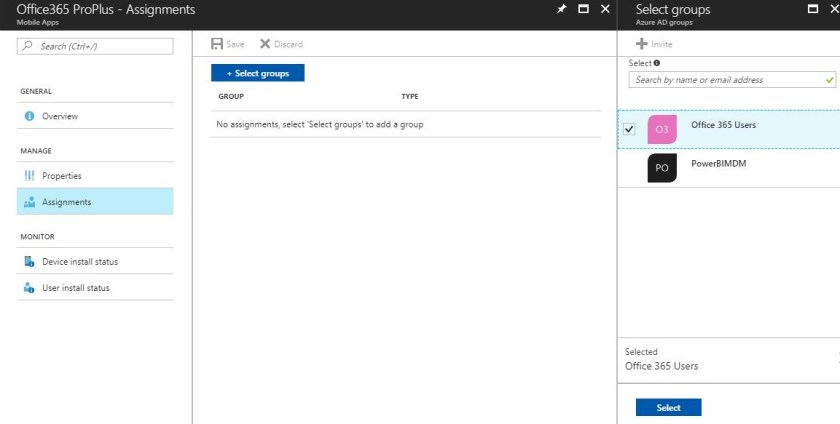Click the Save label in toolbar
The height and width of the screenshot is (424, 840).
coord(235,44)
